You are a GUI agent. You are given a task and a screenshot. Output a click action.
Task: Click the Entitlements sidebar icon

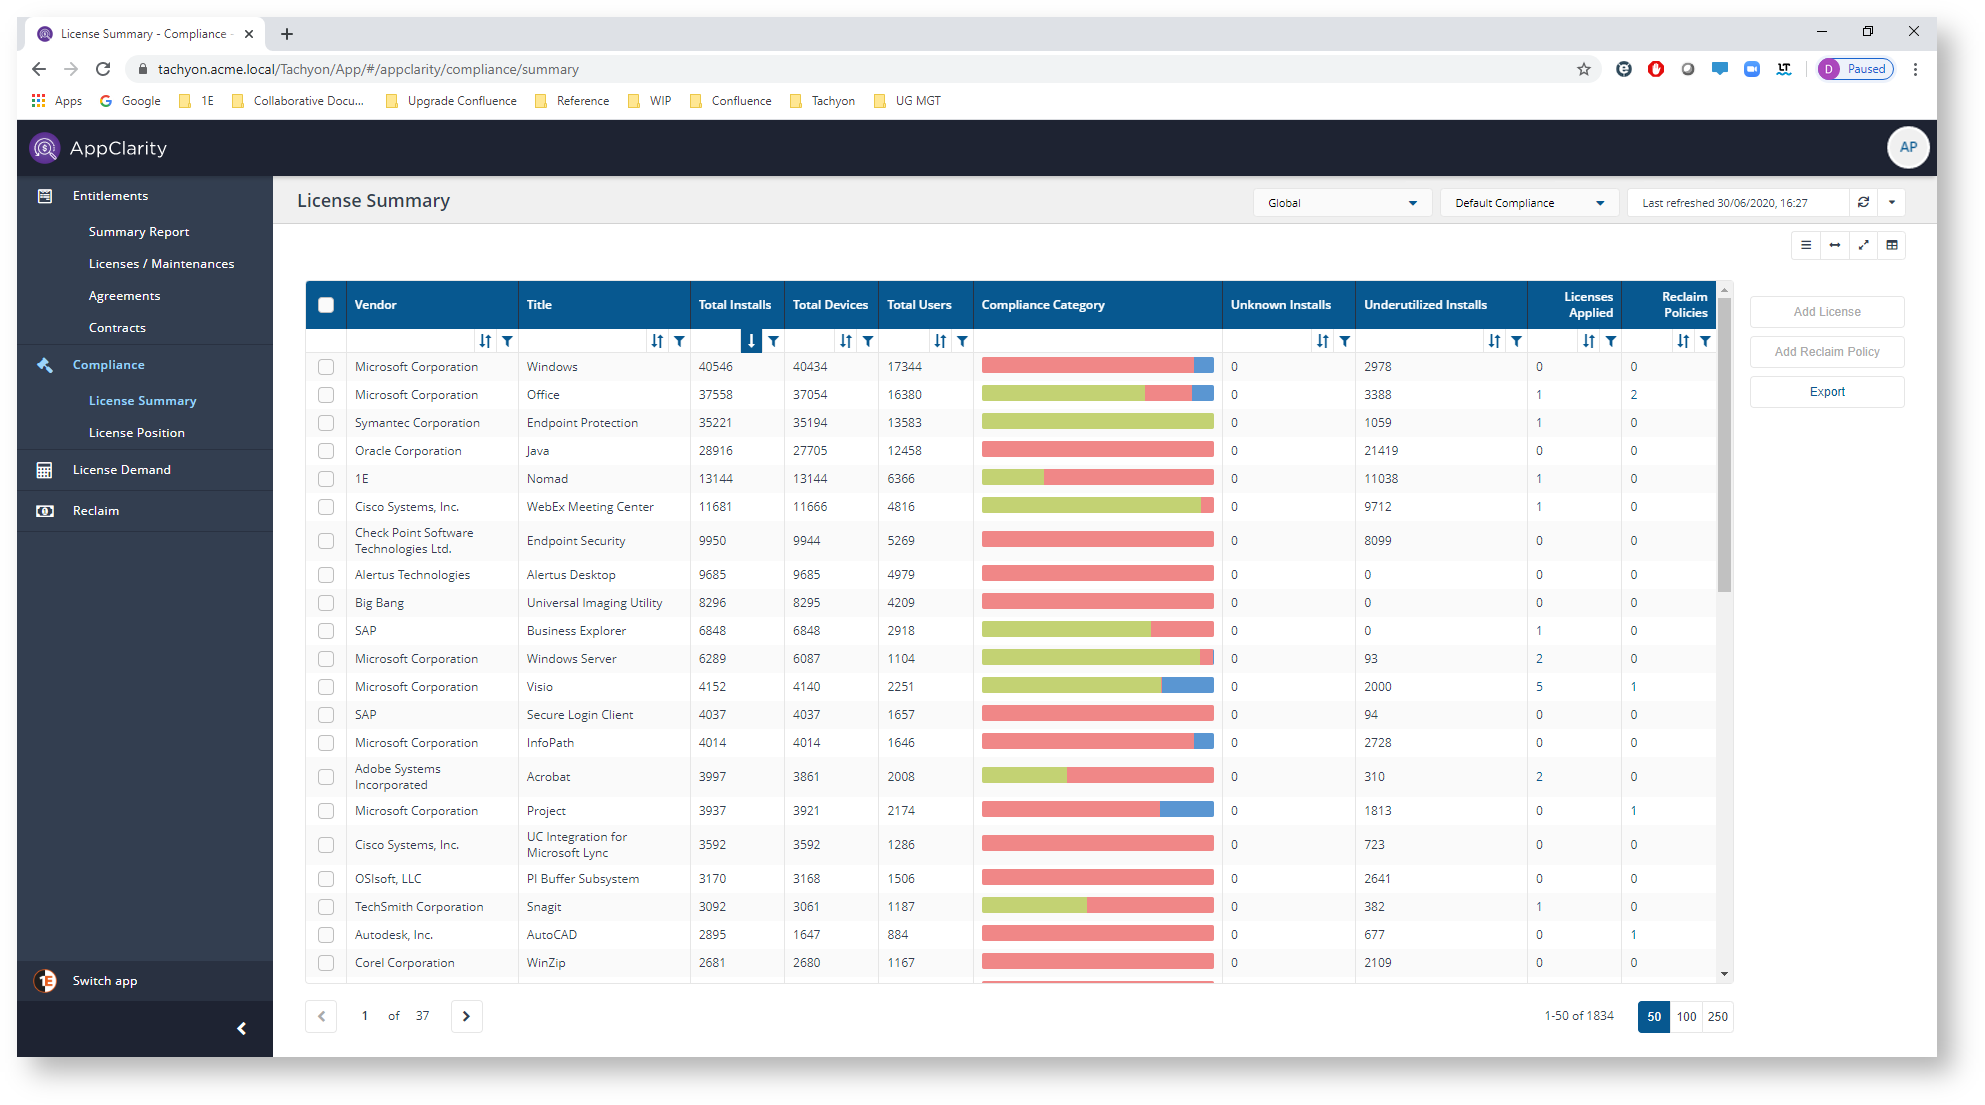point(45,196)
